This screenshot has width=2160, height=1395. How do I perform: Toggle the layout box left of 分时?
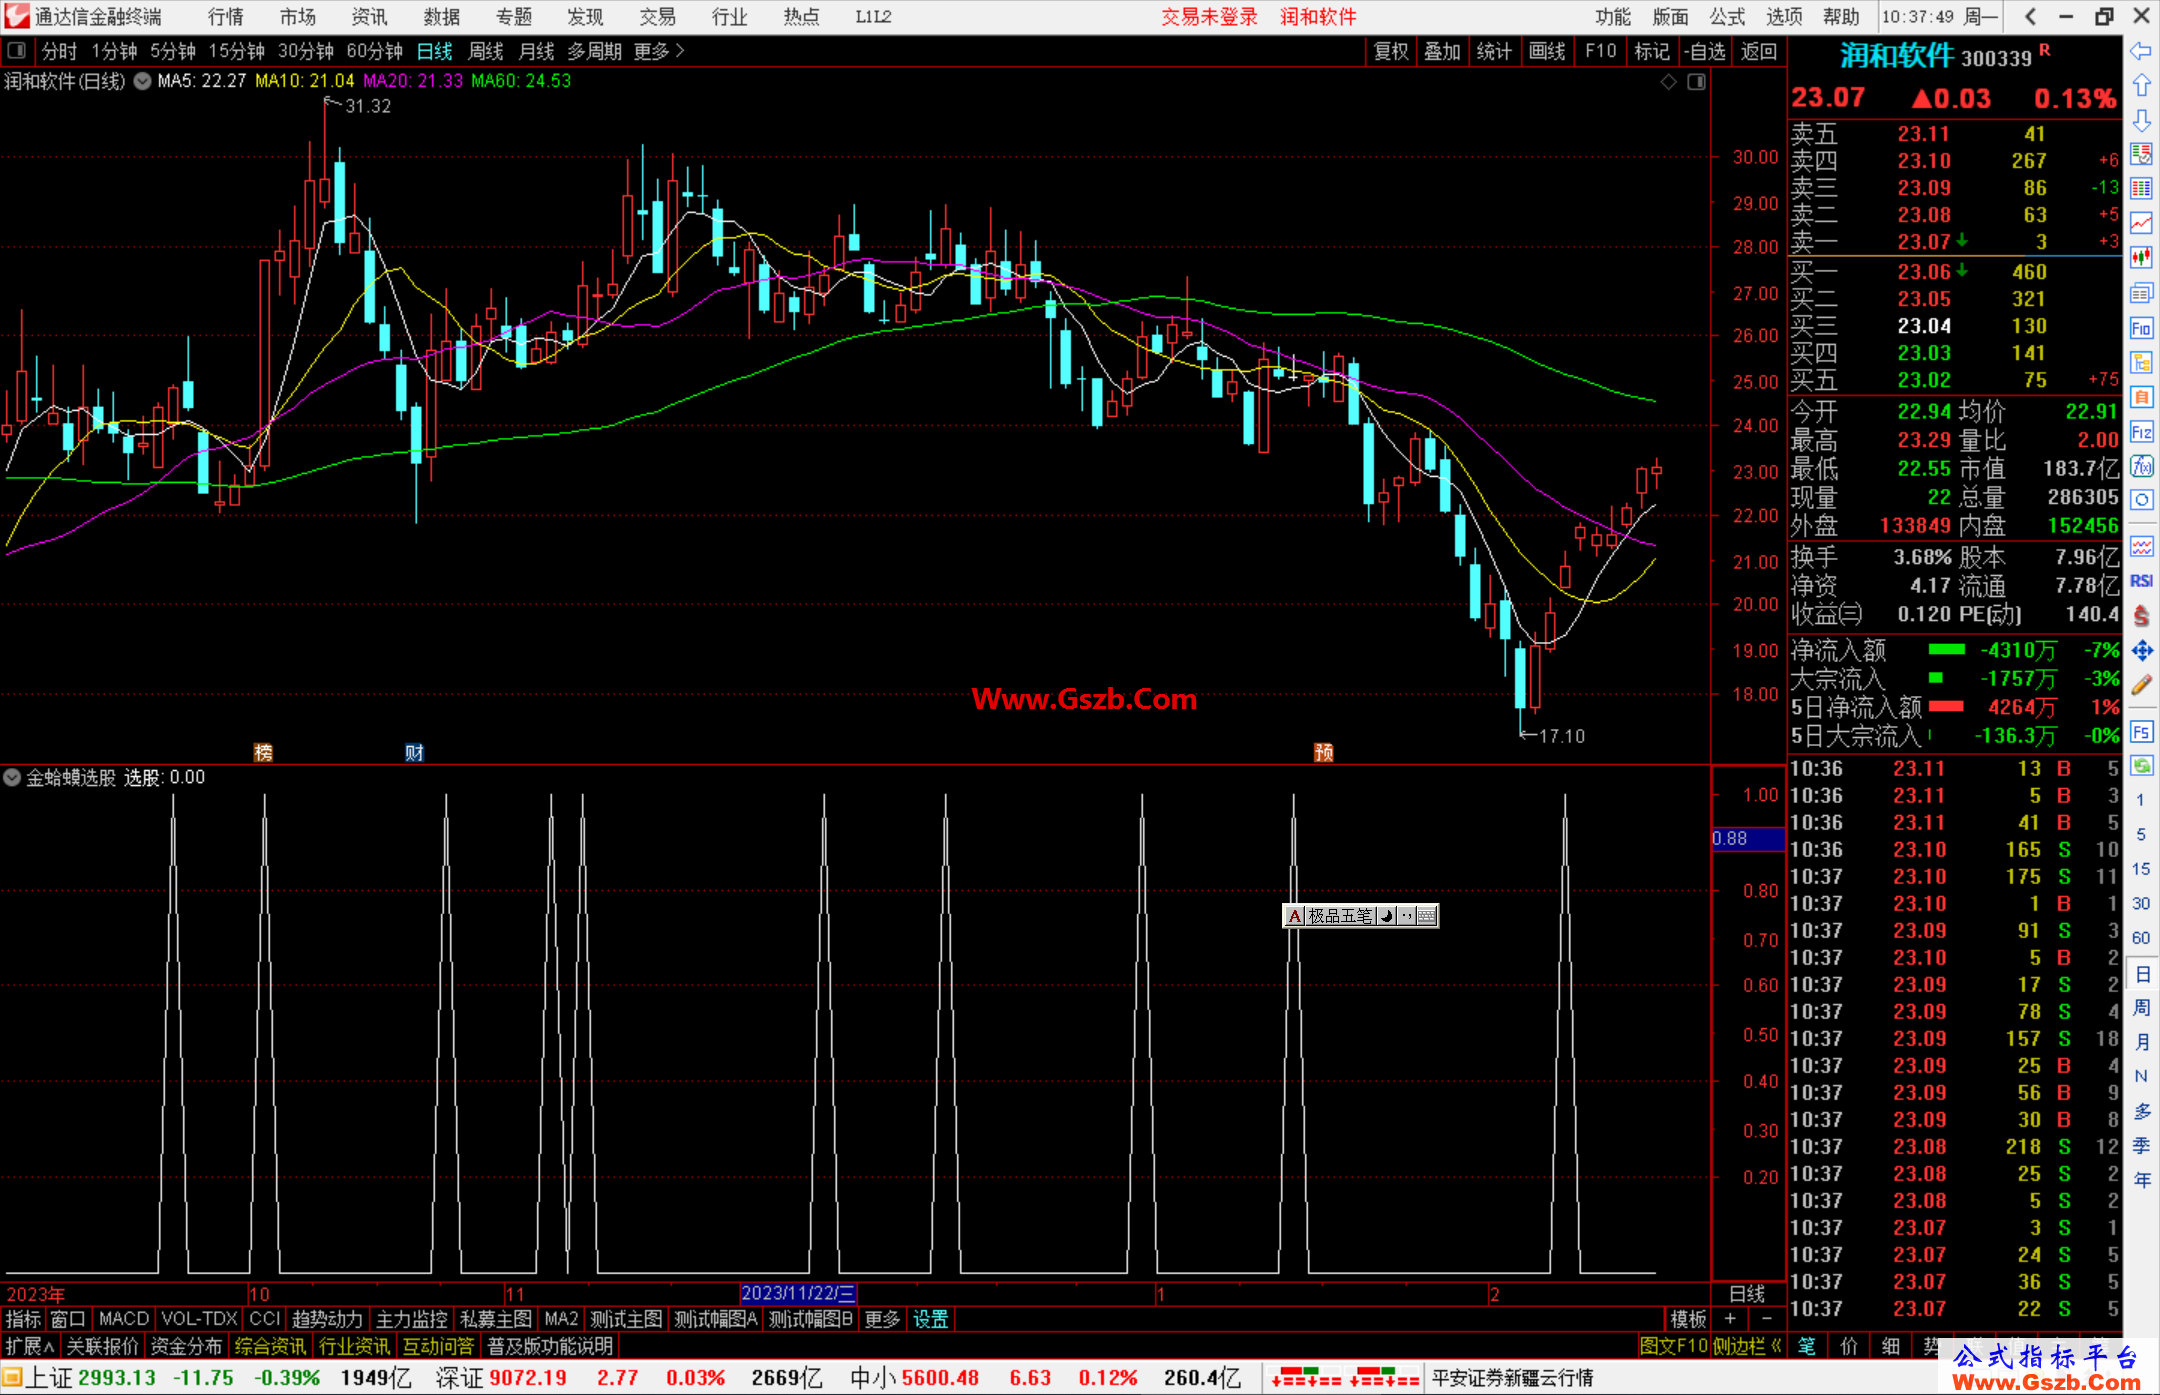coord(17,50)
